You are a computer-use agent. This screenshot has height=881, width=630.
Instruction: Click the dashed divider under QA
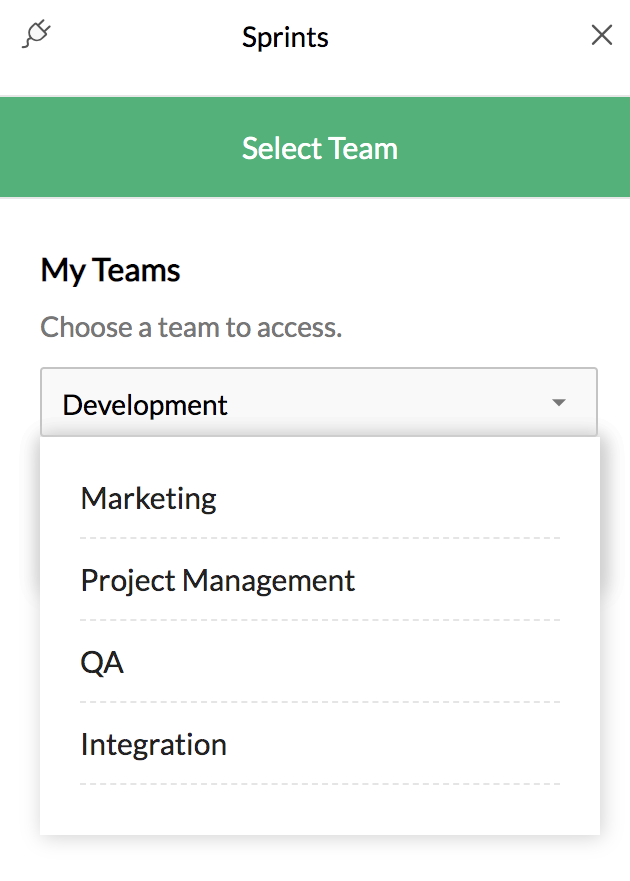coord(320,702)
